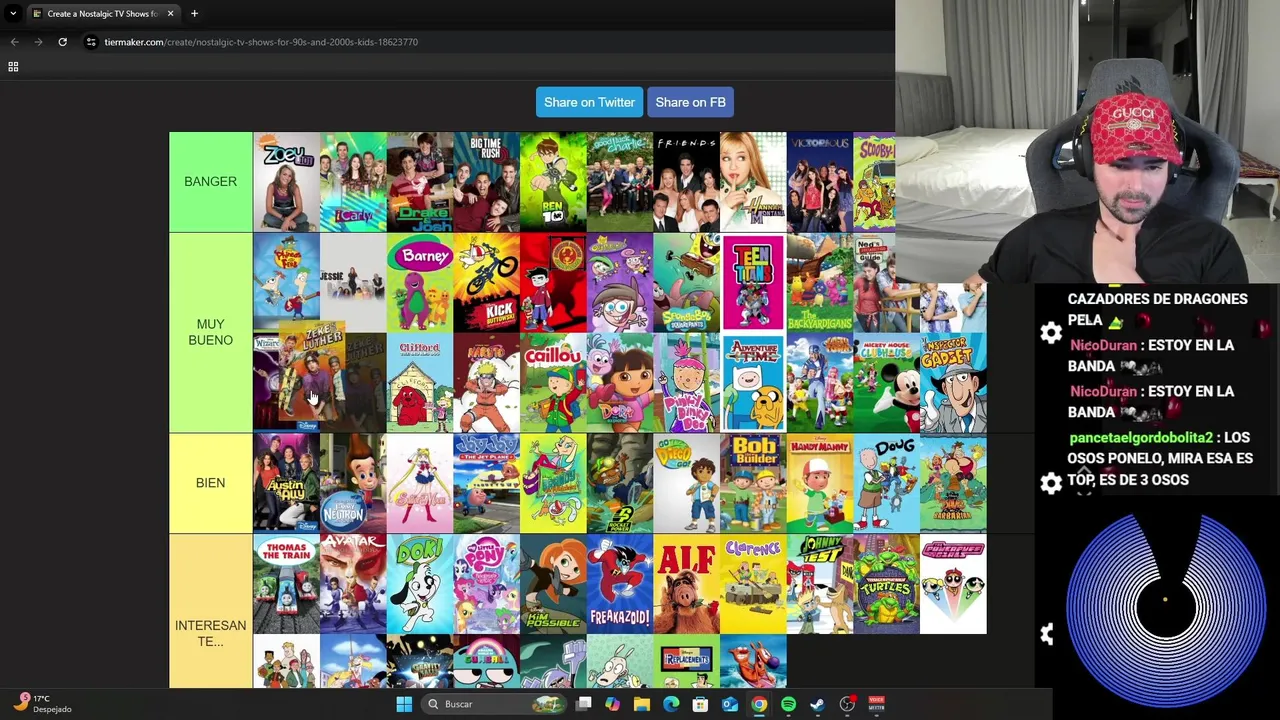Viewport: 1280px width, 720px height.
Task: Pick the Barney show tile
Action: coord(420,282)
